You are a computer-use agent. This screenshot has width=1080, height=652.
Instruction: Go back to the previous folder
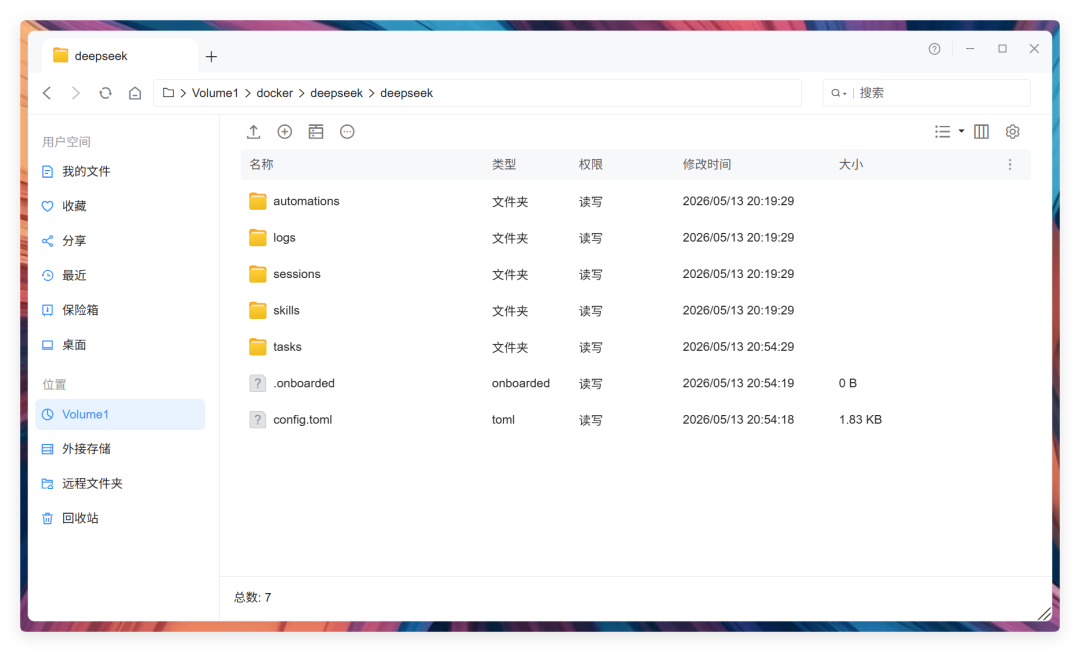[47, 93]
